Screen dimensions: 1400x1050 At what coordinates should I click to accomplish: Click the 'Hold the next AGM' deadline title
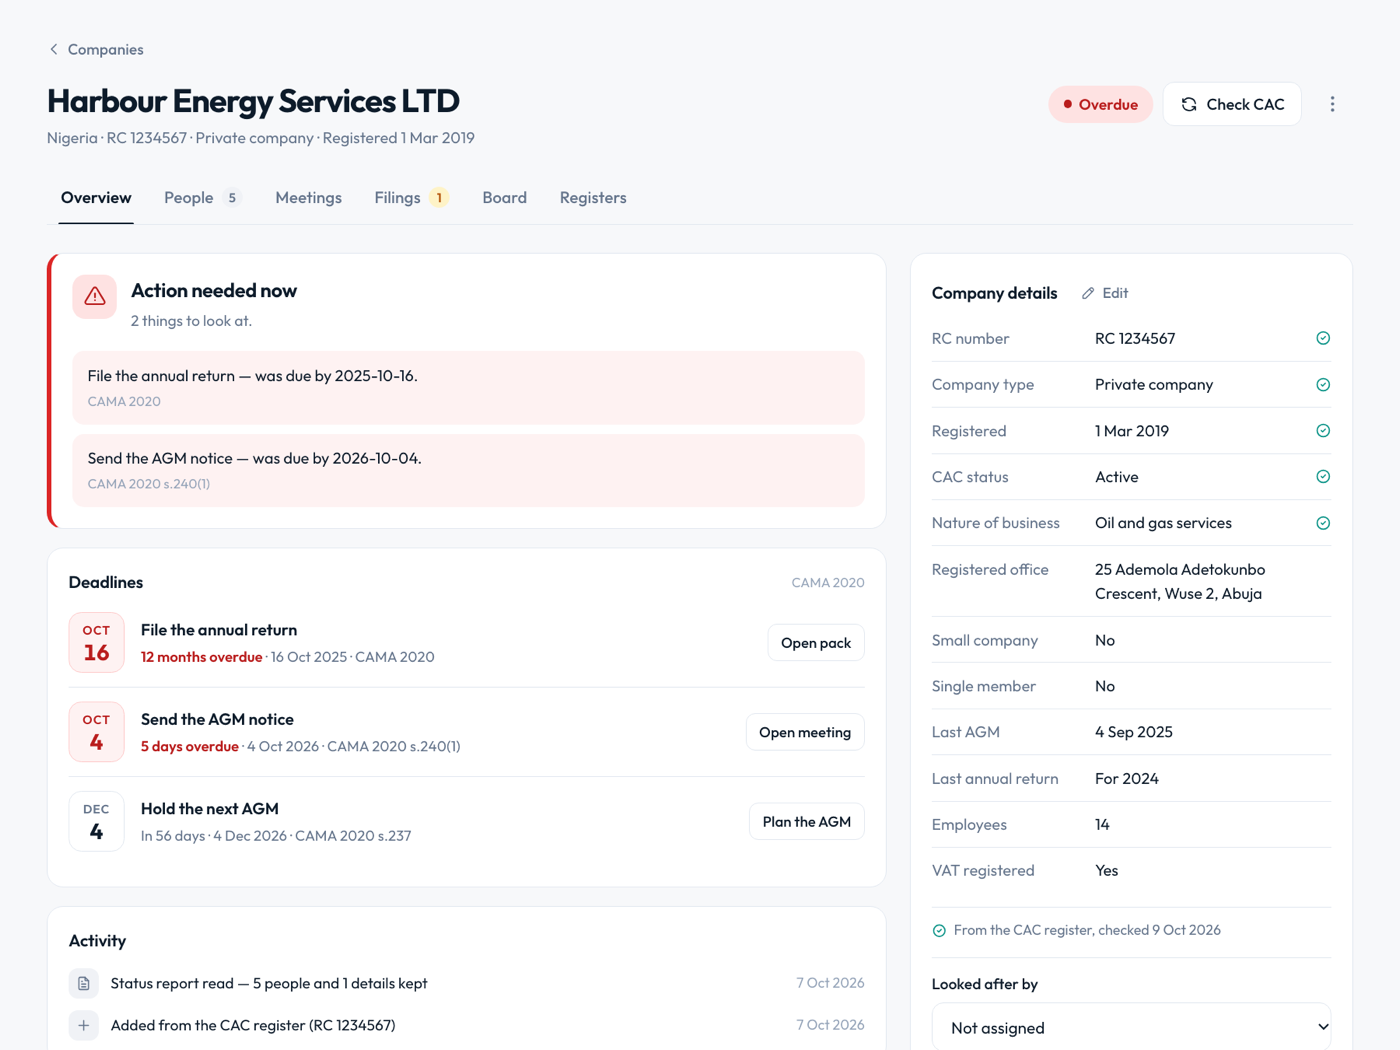tap(210, 809)
